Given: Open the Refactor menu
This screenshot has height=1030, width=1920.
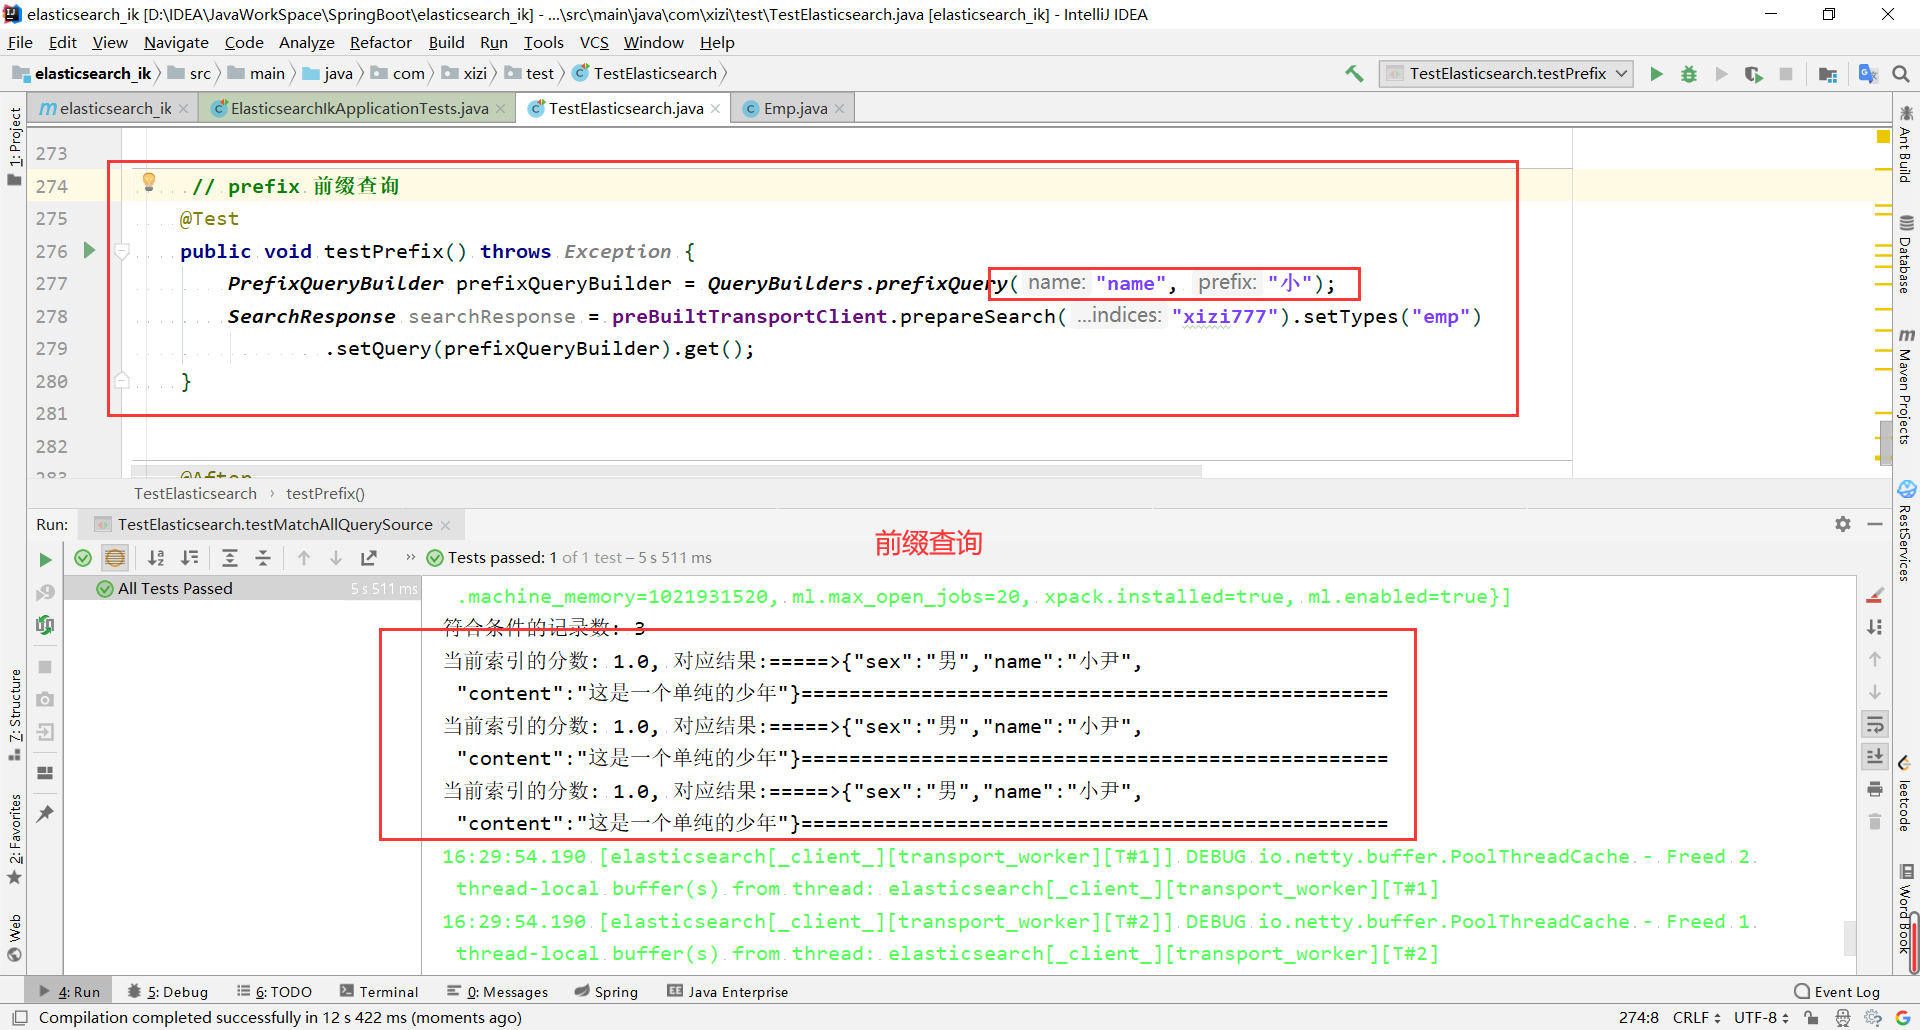Looking at the screenshot, I should 380,42.
